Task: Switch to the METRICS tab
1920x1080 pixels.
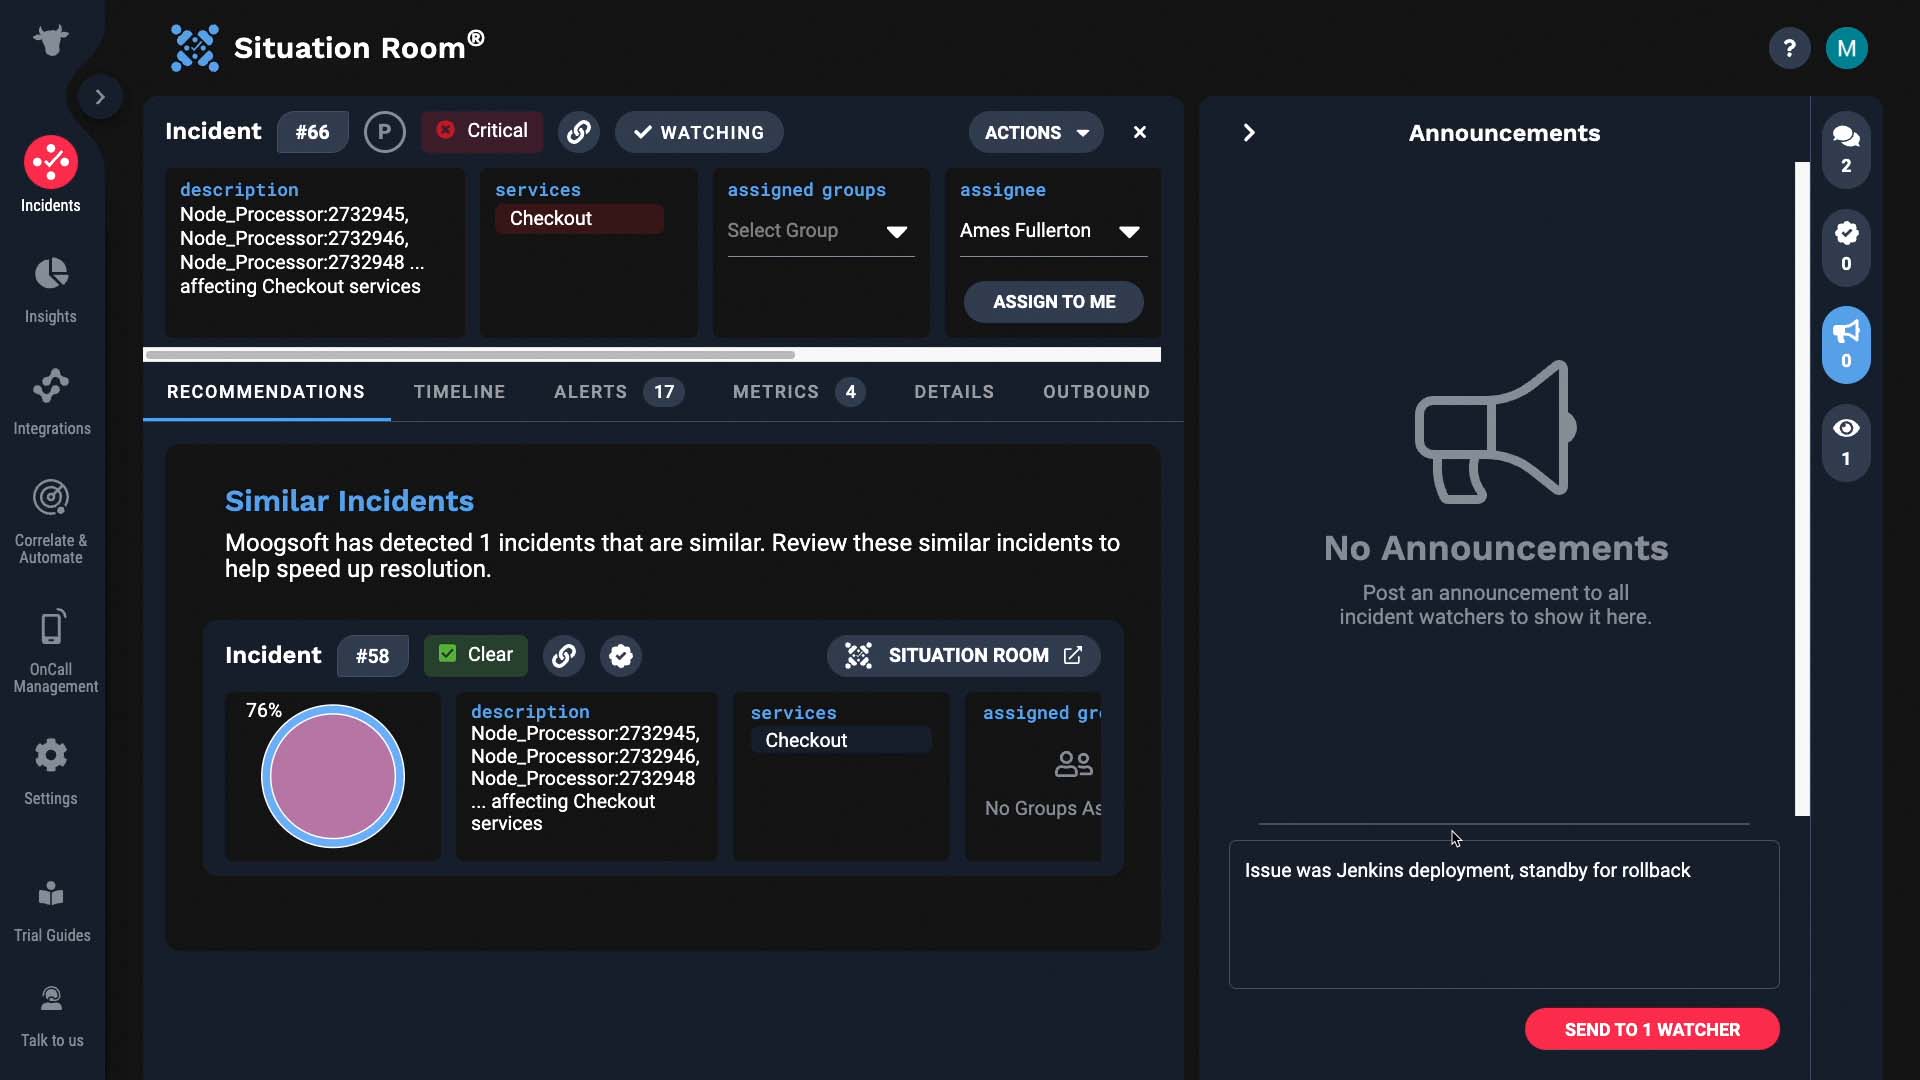Action: (x=798, y=392)
